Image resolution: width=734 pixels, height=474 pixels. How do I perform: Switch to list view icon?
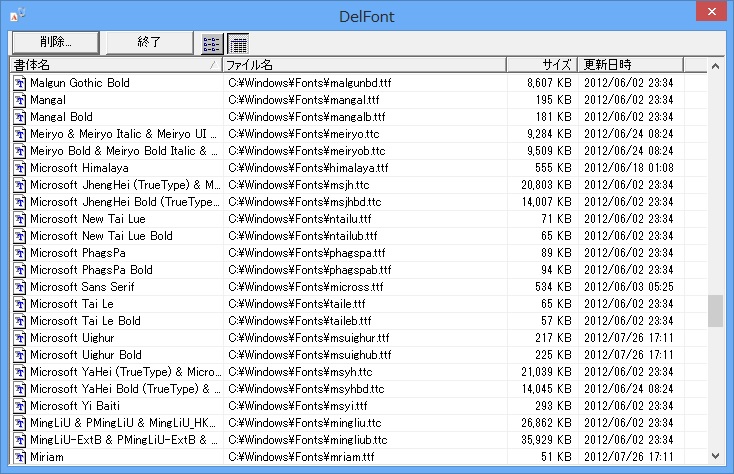[212, 44]
